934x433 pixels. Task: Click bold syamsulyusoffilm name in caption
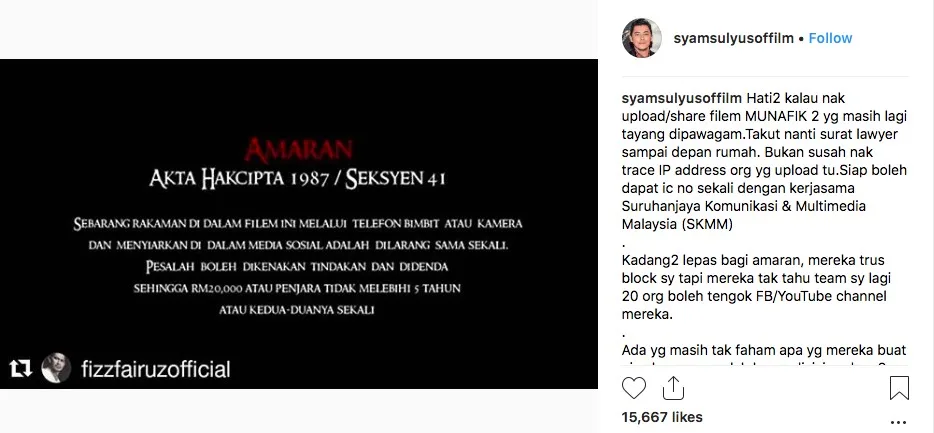682,98
